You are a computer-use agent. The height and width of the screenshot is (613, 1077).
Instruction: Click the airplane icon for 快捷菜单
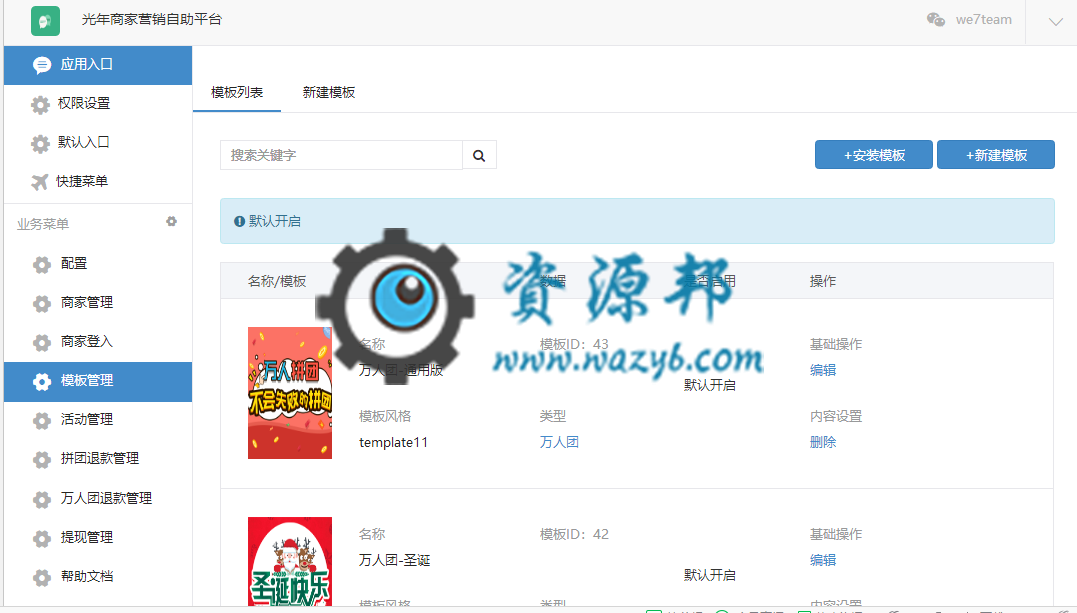pos(40,182)
